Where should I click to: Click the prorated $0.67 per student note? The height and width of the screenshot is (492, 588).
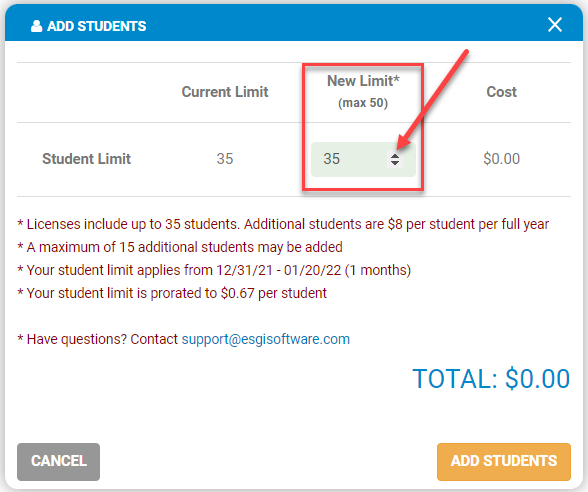pos(172,293)
